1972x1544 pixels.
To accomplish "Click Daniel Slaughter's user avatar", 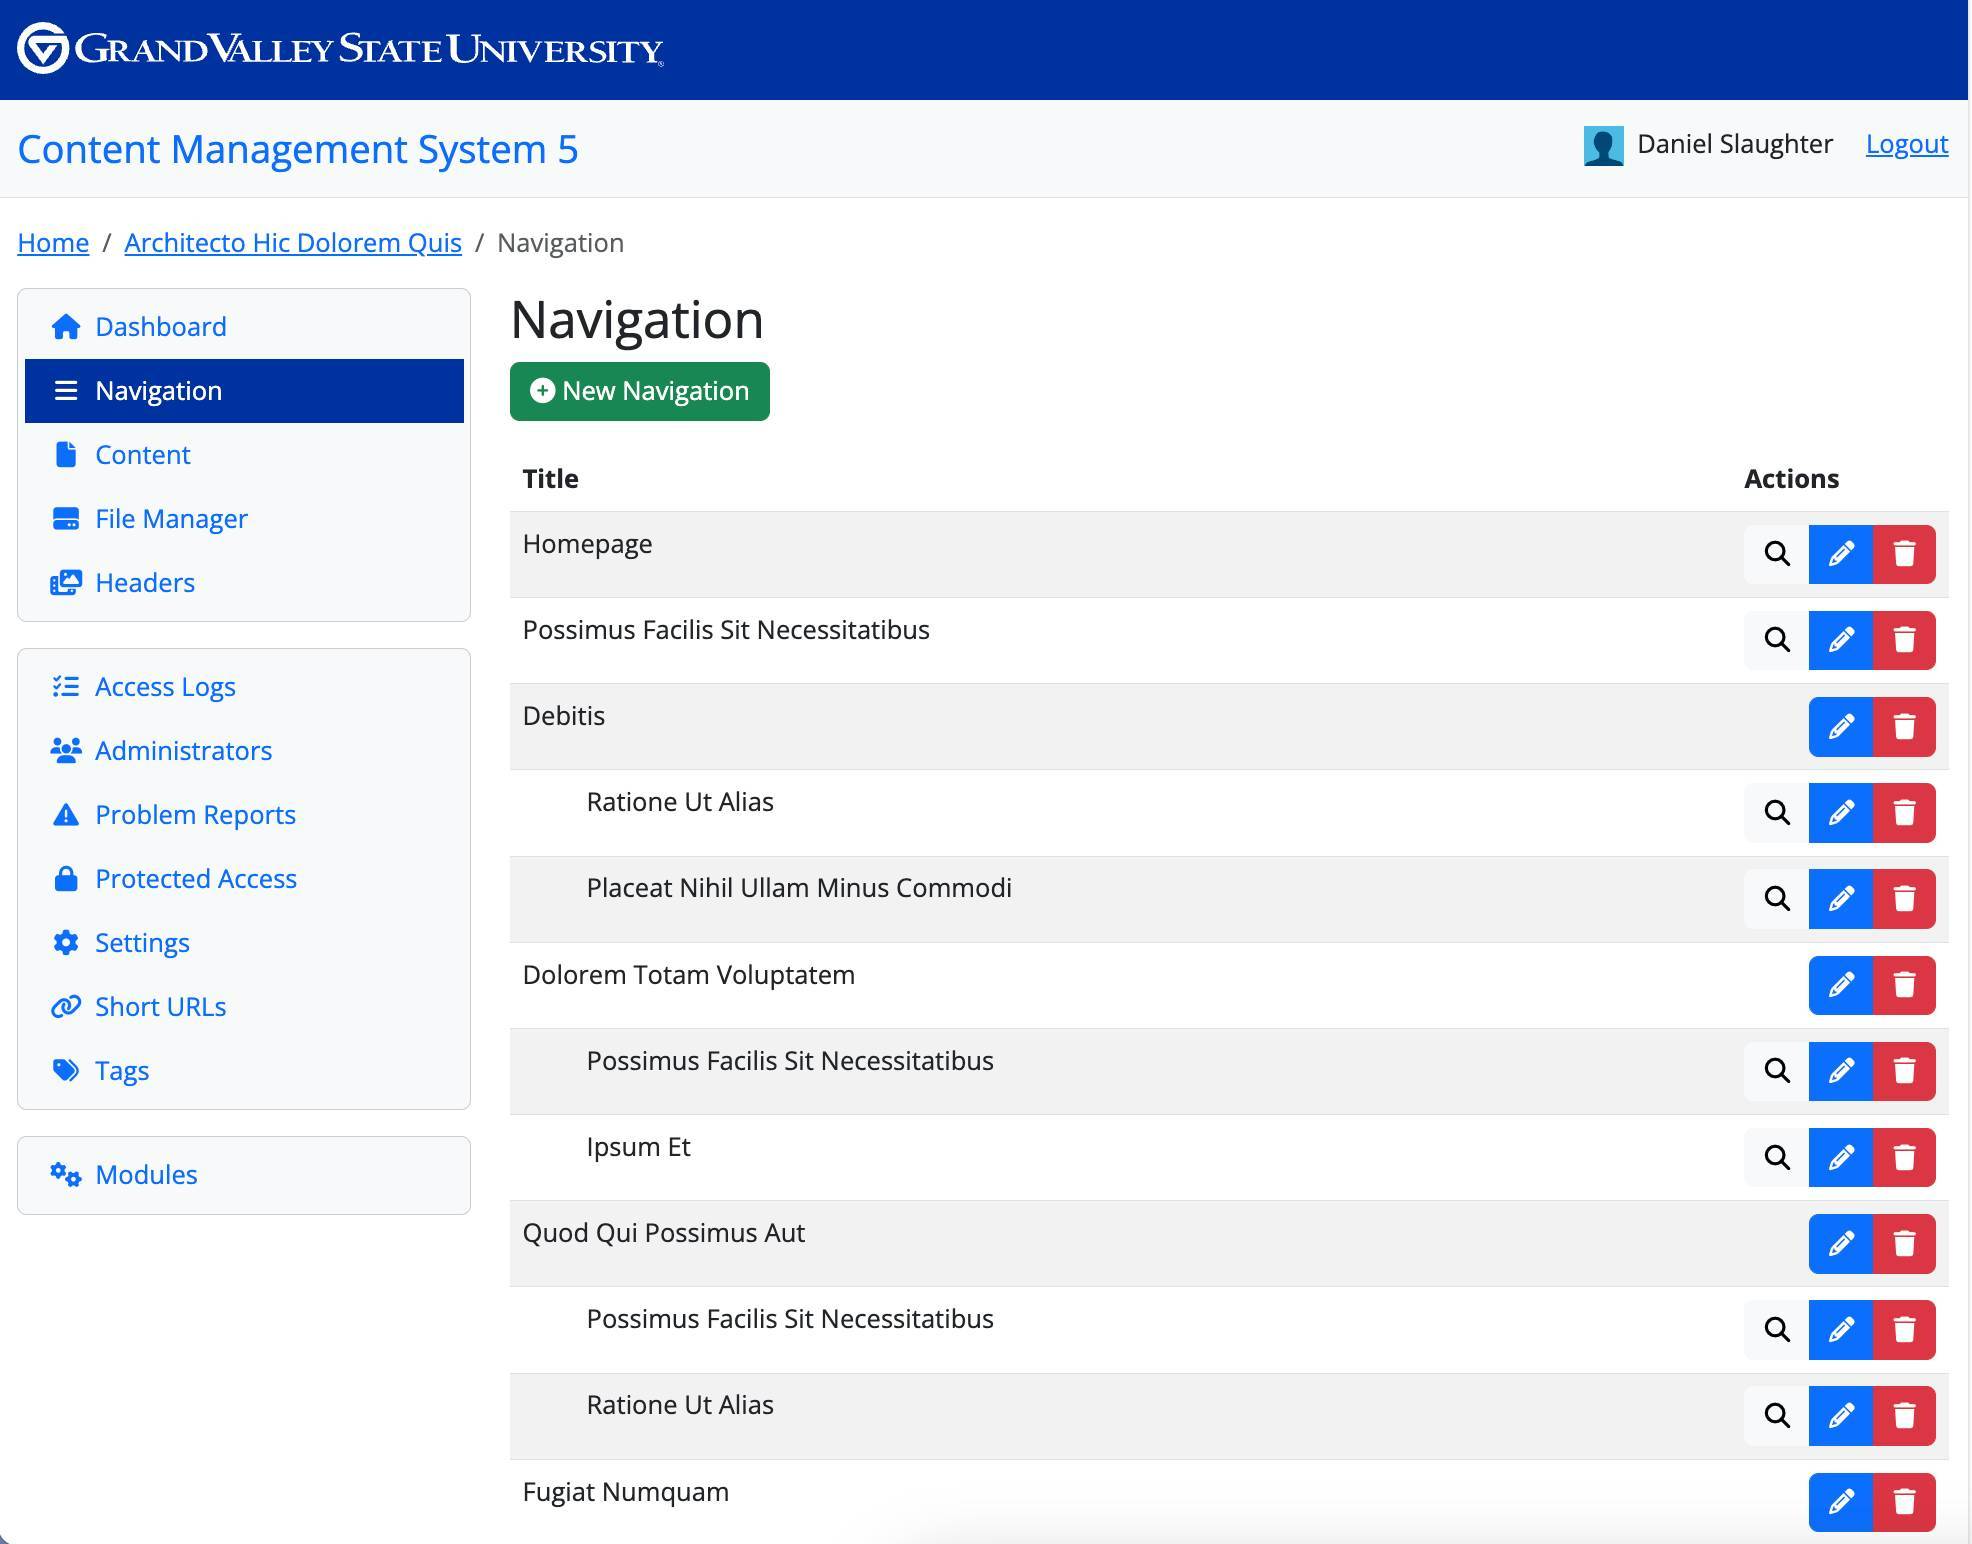I will 1603,146.
